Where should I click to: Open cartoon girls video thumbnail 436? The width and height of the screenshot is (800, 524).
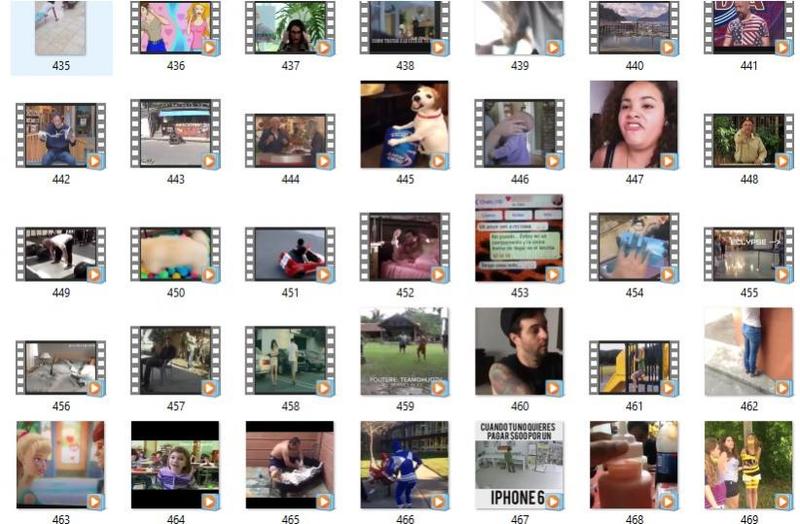pos(175,27)
